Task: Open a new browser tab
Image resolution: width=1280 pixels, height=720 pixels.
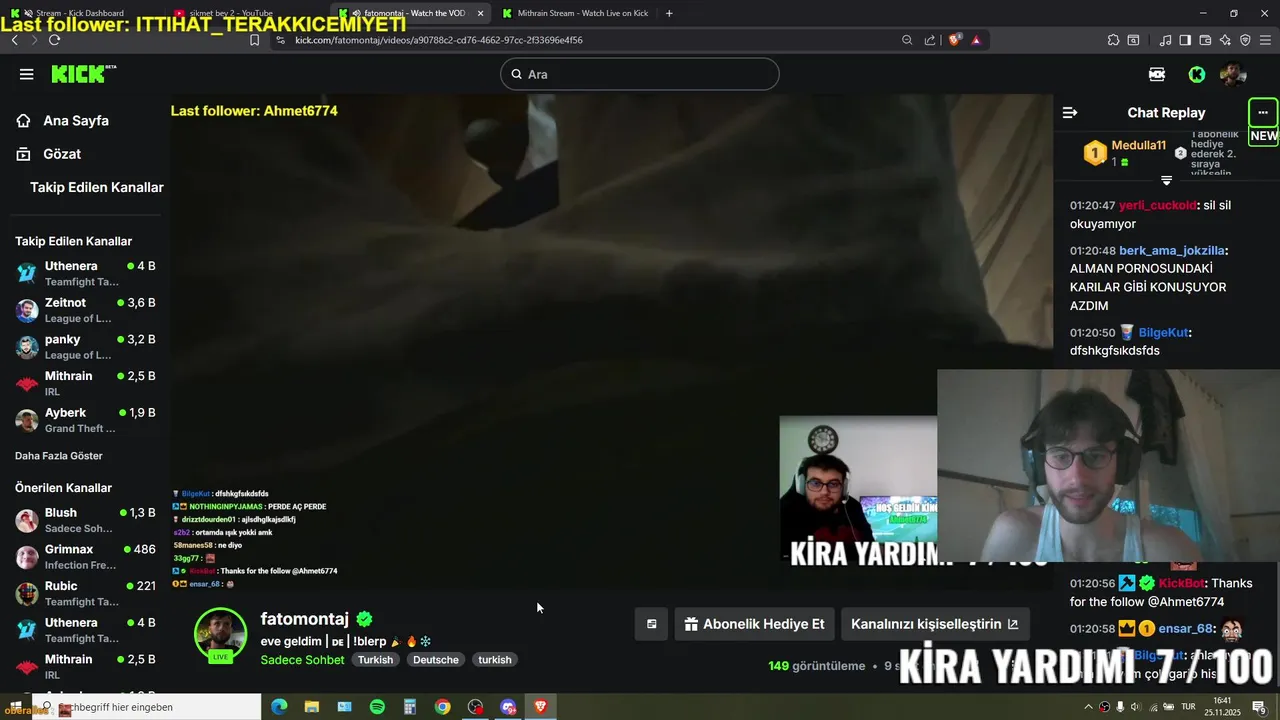Action: [x=669, y=13]
